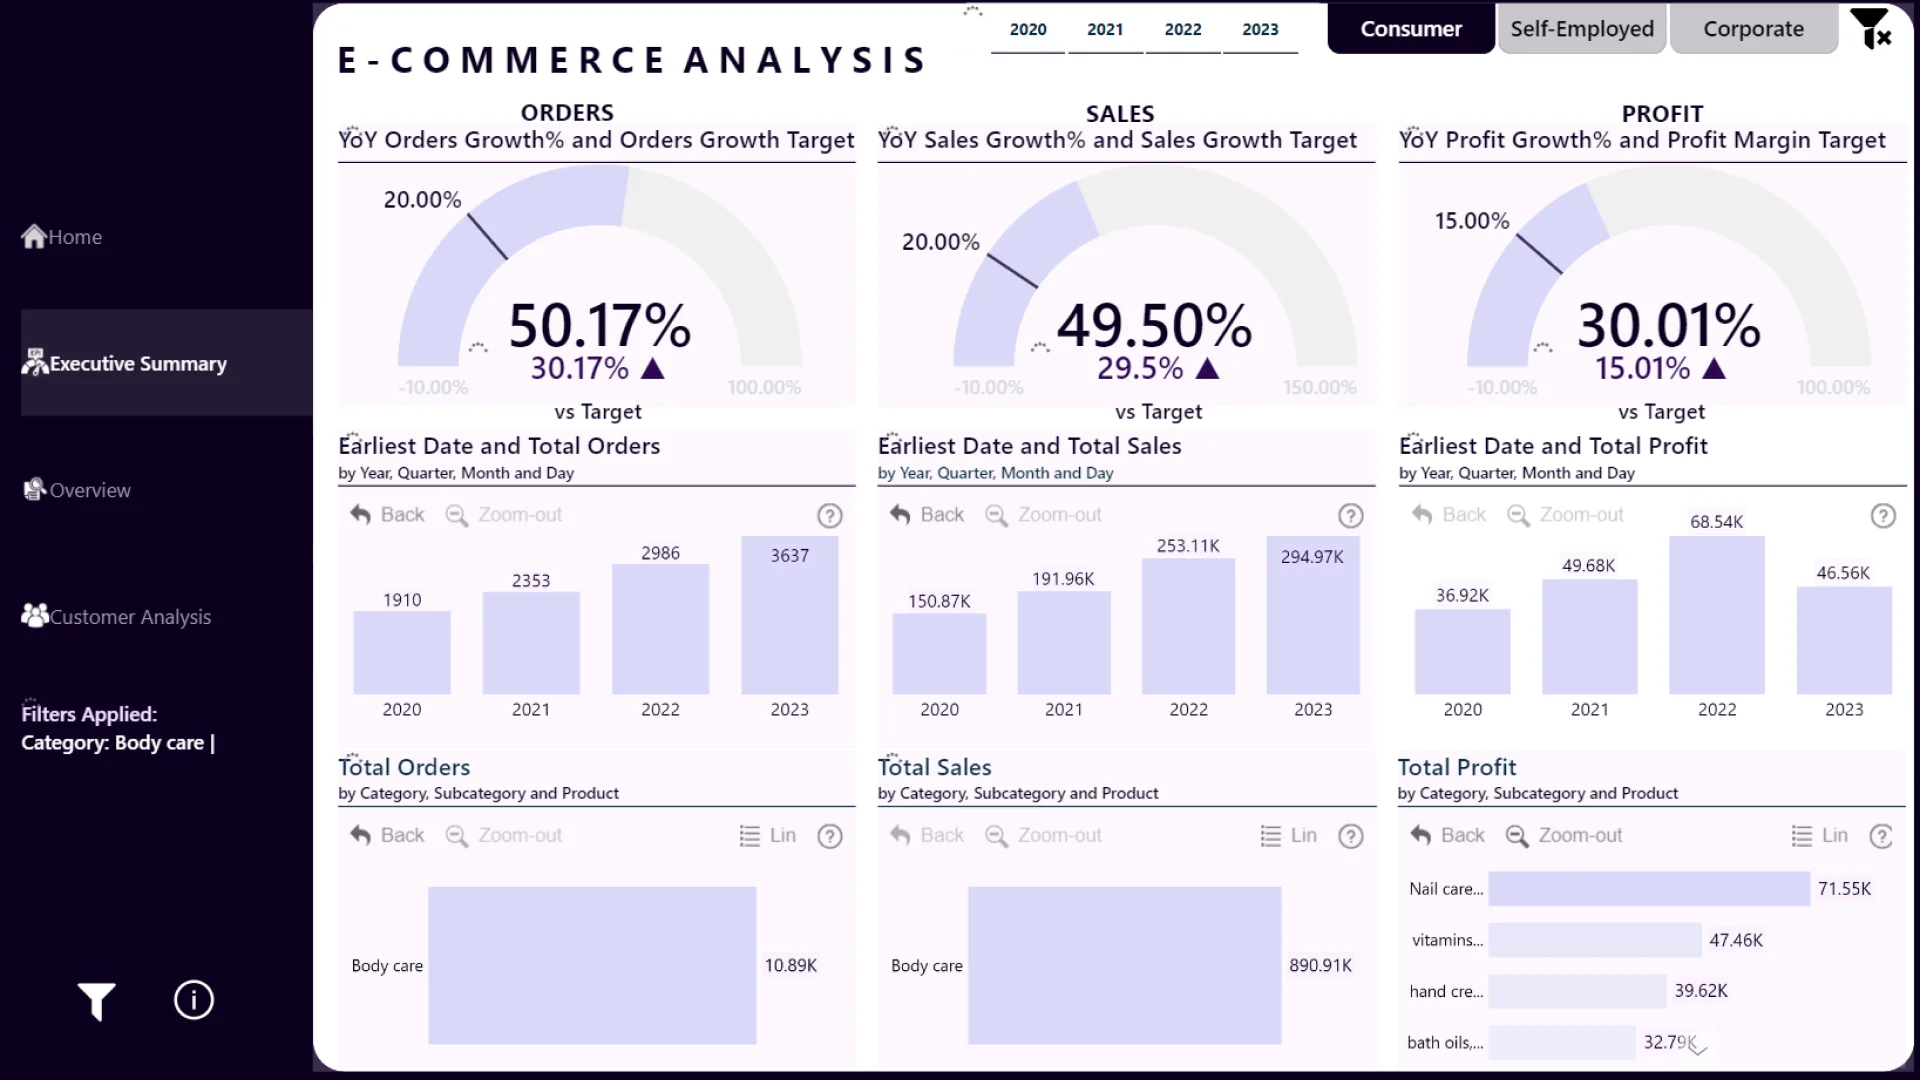Open help icon in Orders by year chart
1920x1080 pixels.
coord(830,515)
